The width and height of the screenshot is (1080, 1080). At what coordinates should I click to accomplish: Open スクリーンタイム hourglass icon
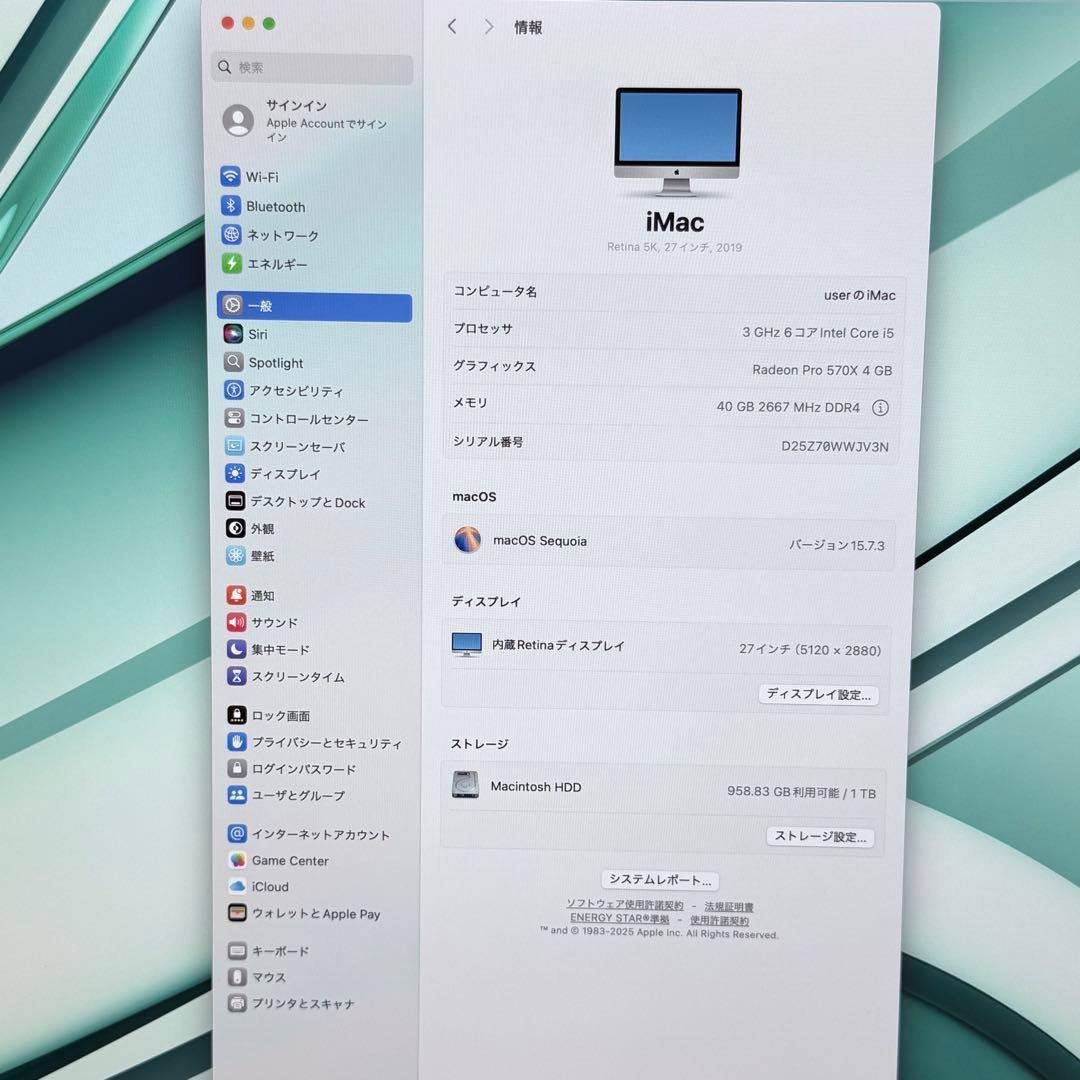pyautogui.click(x=237, y=676)
